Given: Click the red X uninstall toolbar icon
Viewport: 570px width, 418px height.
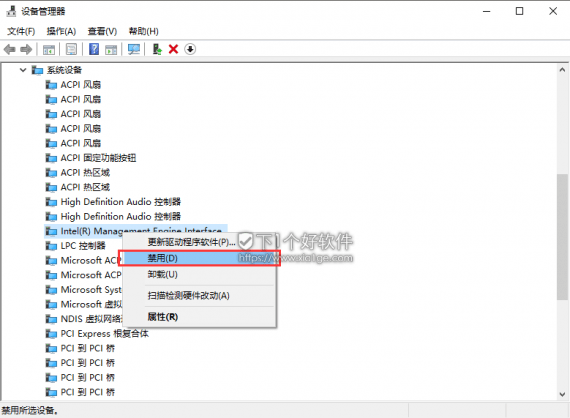Looking at the screenshot, I should pyautogui.click(x=173, y=49).
